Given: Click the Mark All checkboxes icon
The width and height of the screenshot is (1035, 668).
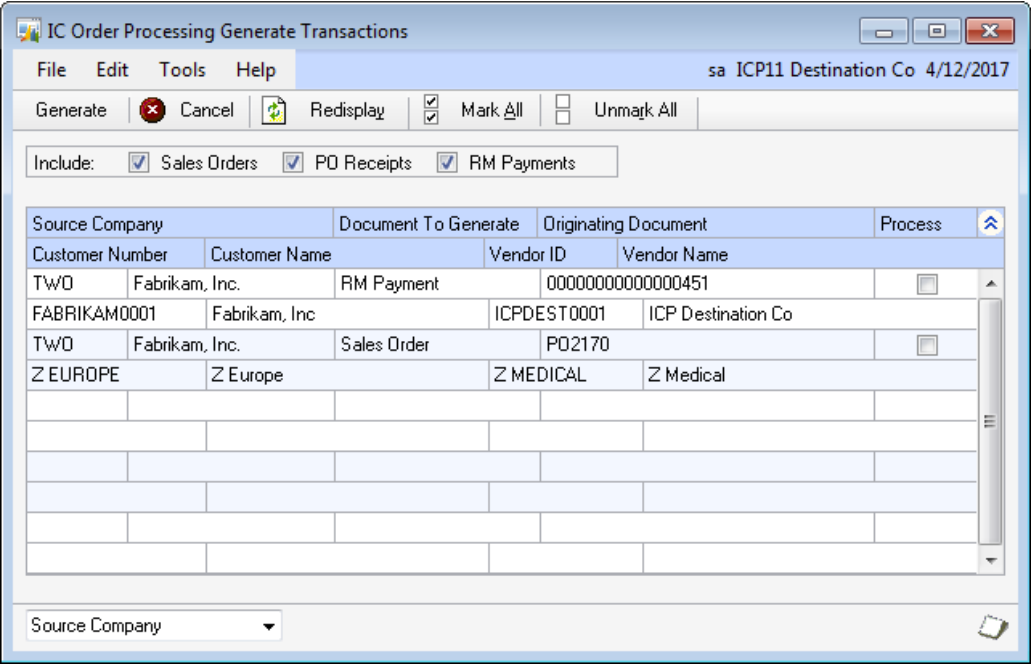Looking at the screenshot, I should 432,110.
